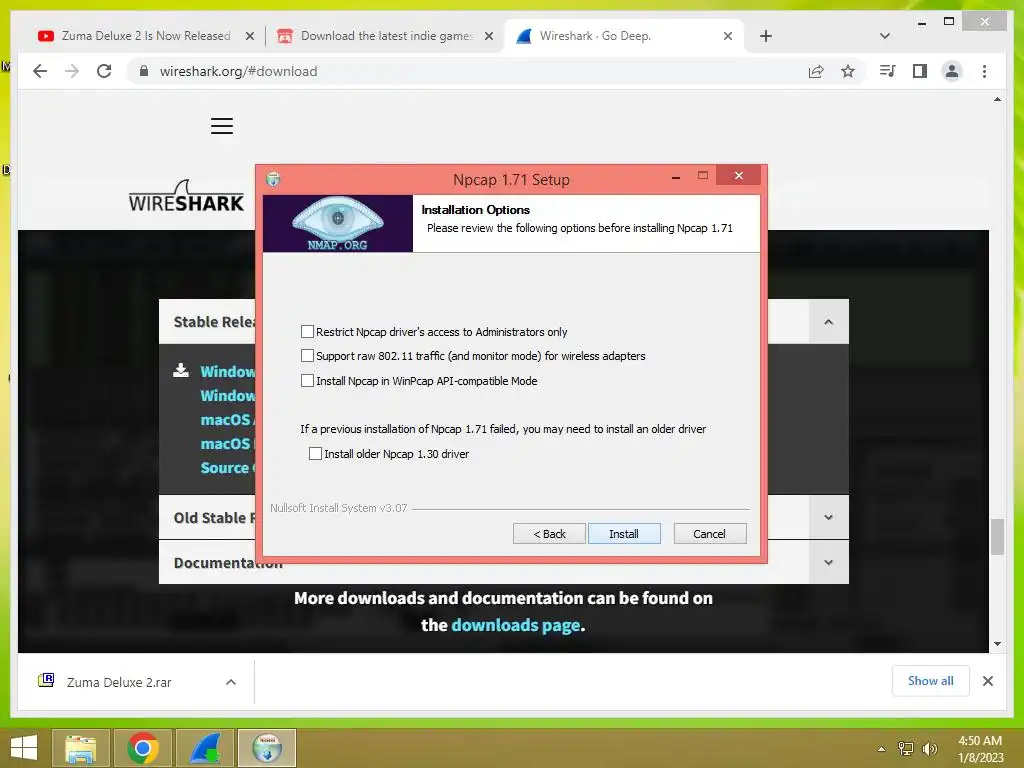This screenshot has height=768, width=1024.
Task: Click the Wireshark logo
Action: (186, 196)
